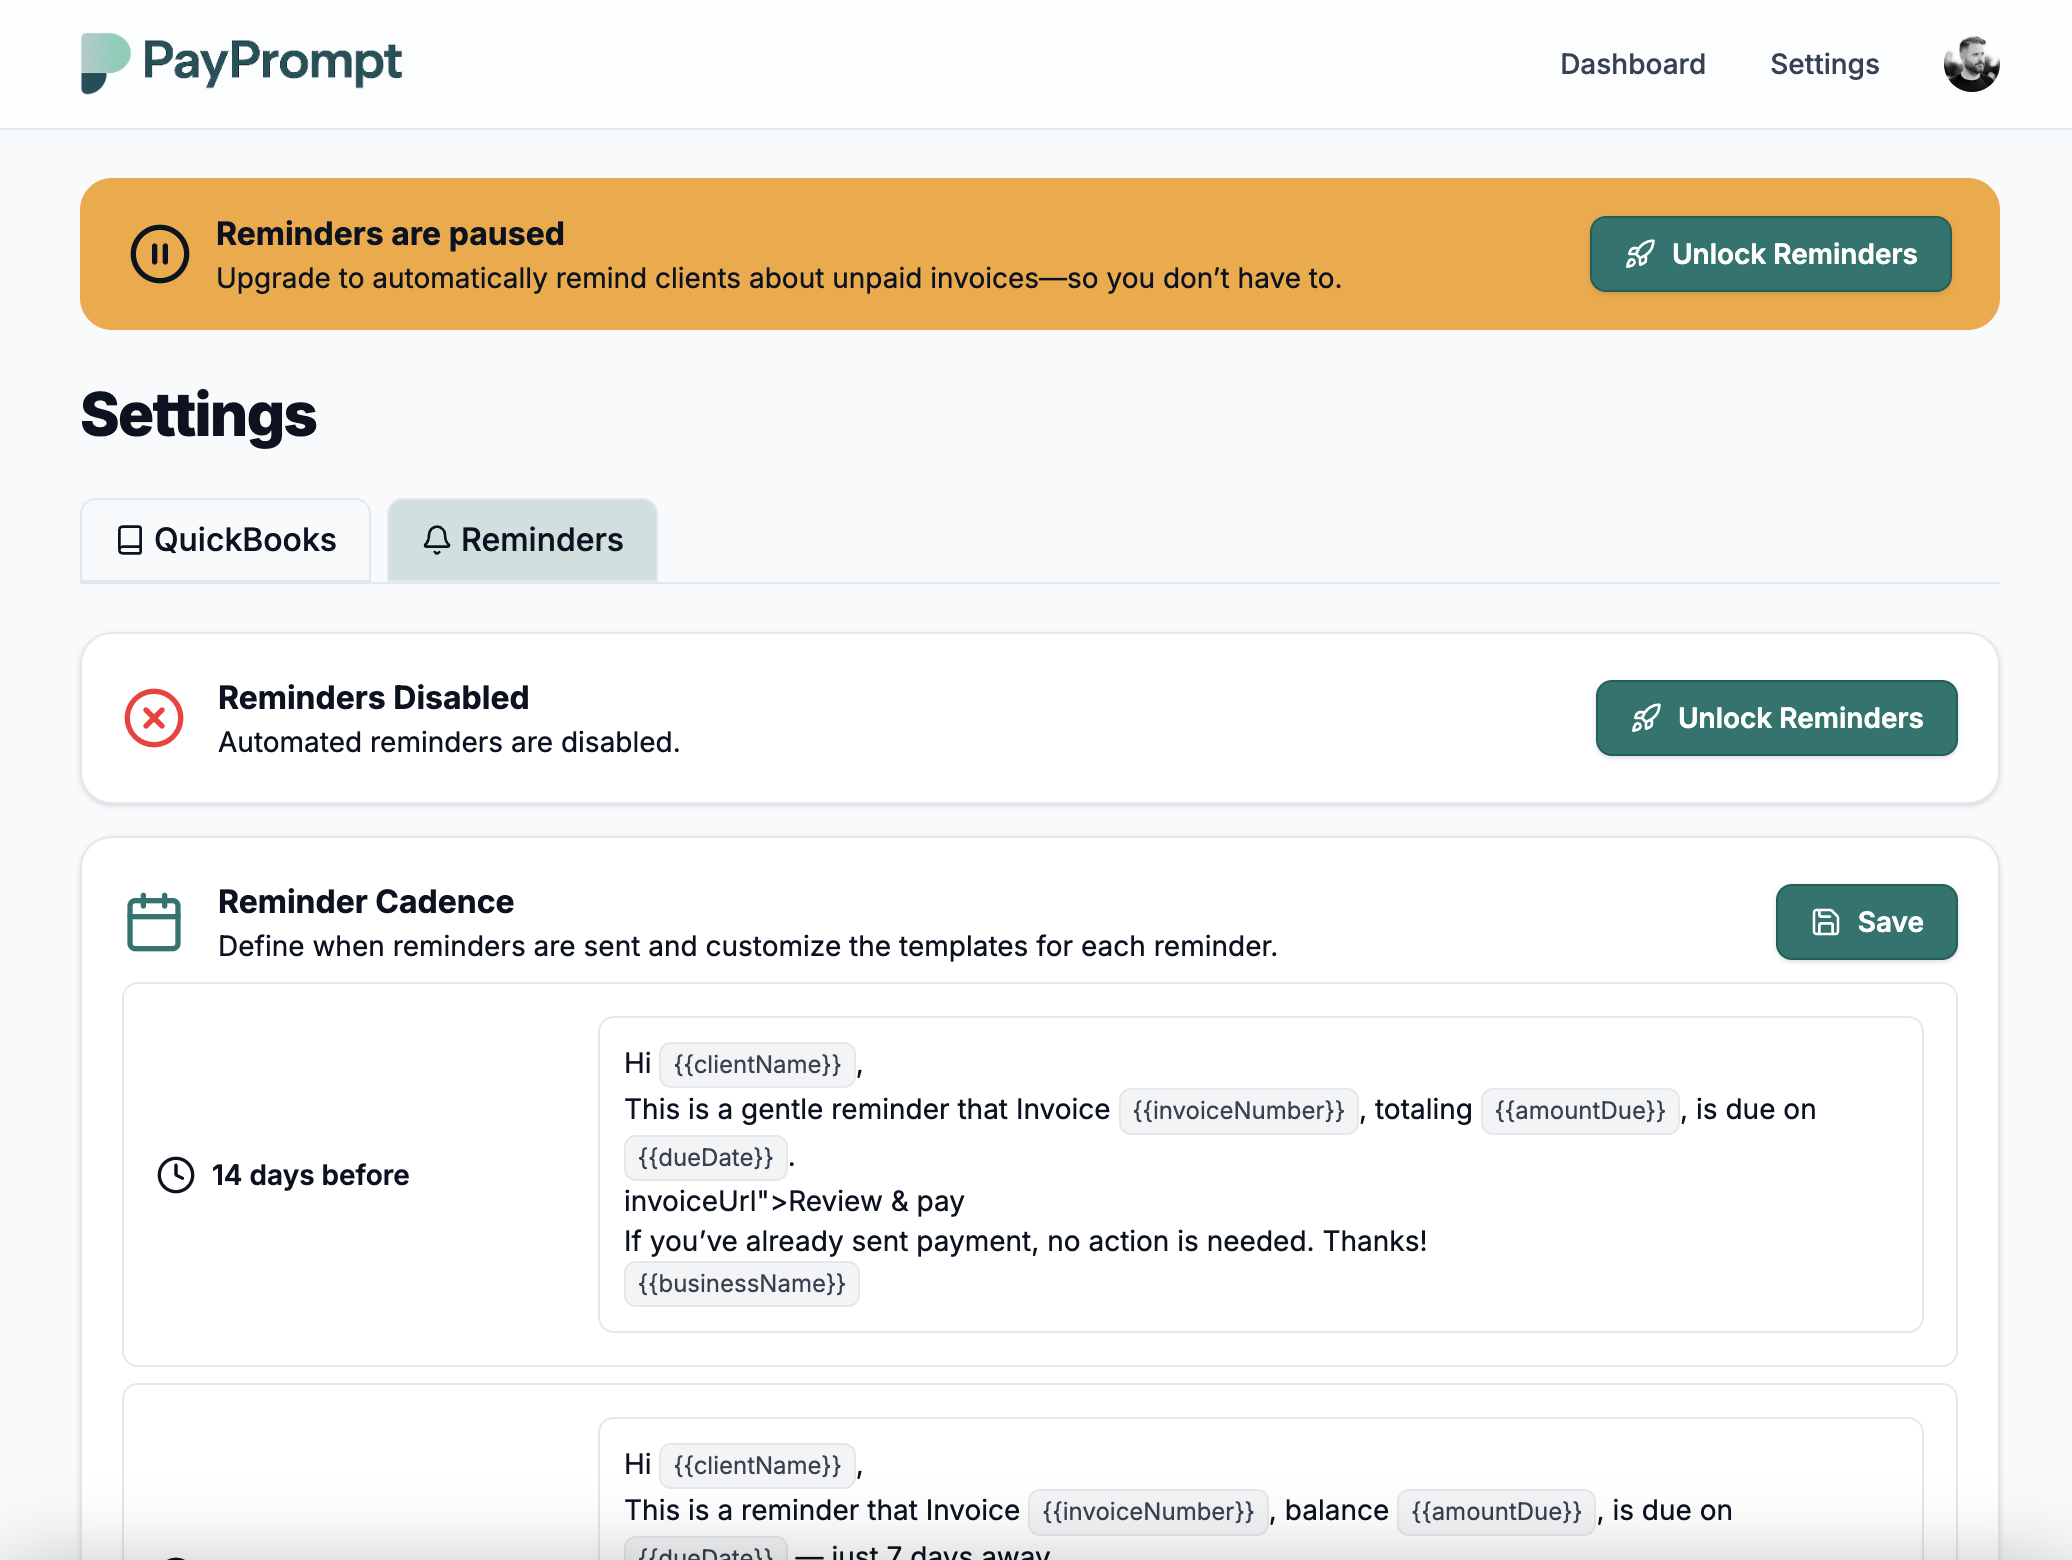Switch to the QuickBooks tab
The height and width of the screenshot is (1560, 2072).
[x=225, y=540]
